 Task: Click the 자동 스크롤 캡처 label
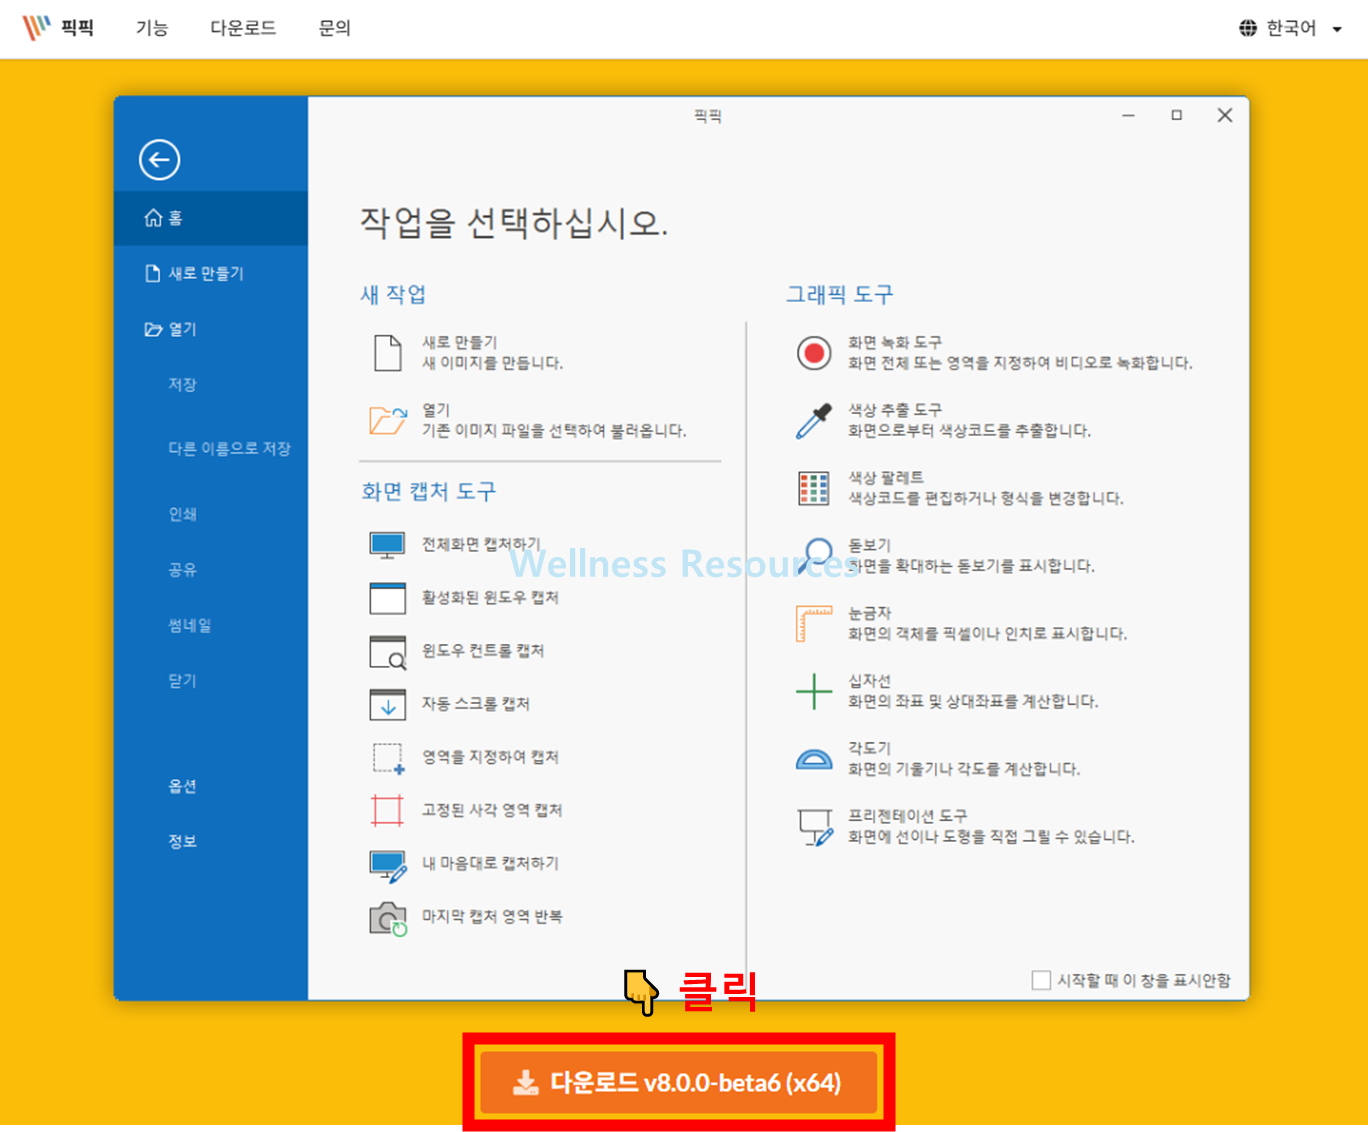pyautogui.click(x=475, y=703)
